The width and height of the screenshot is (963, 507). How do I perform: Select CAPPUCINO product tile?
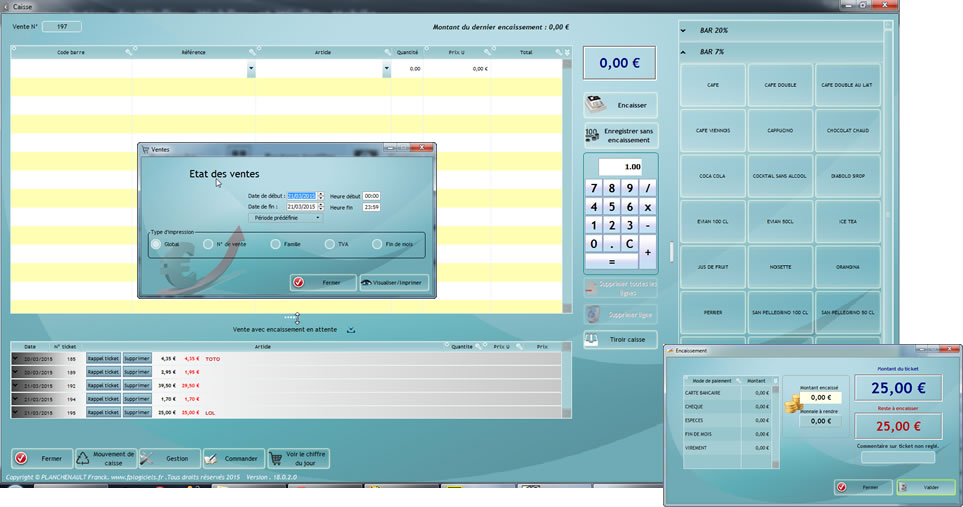click(x=780, y=130)
